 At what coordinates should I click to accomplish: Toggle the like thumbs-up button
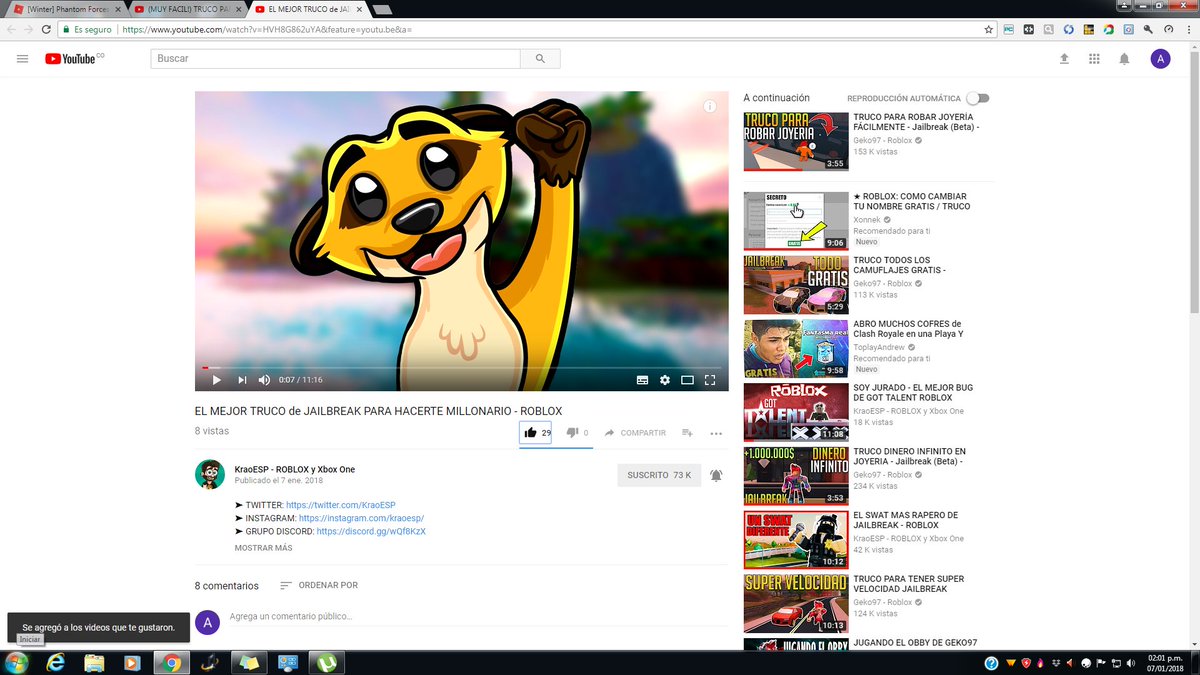536,433
